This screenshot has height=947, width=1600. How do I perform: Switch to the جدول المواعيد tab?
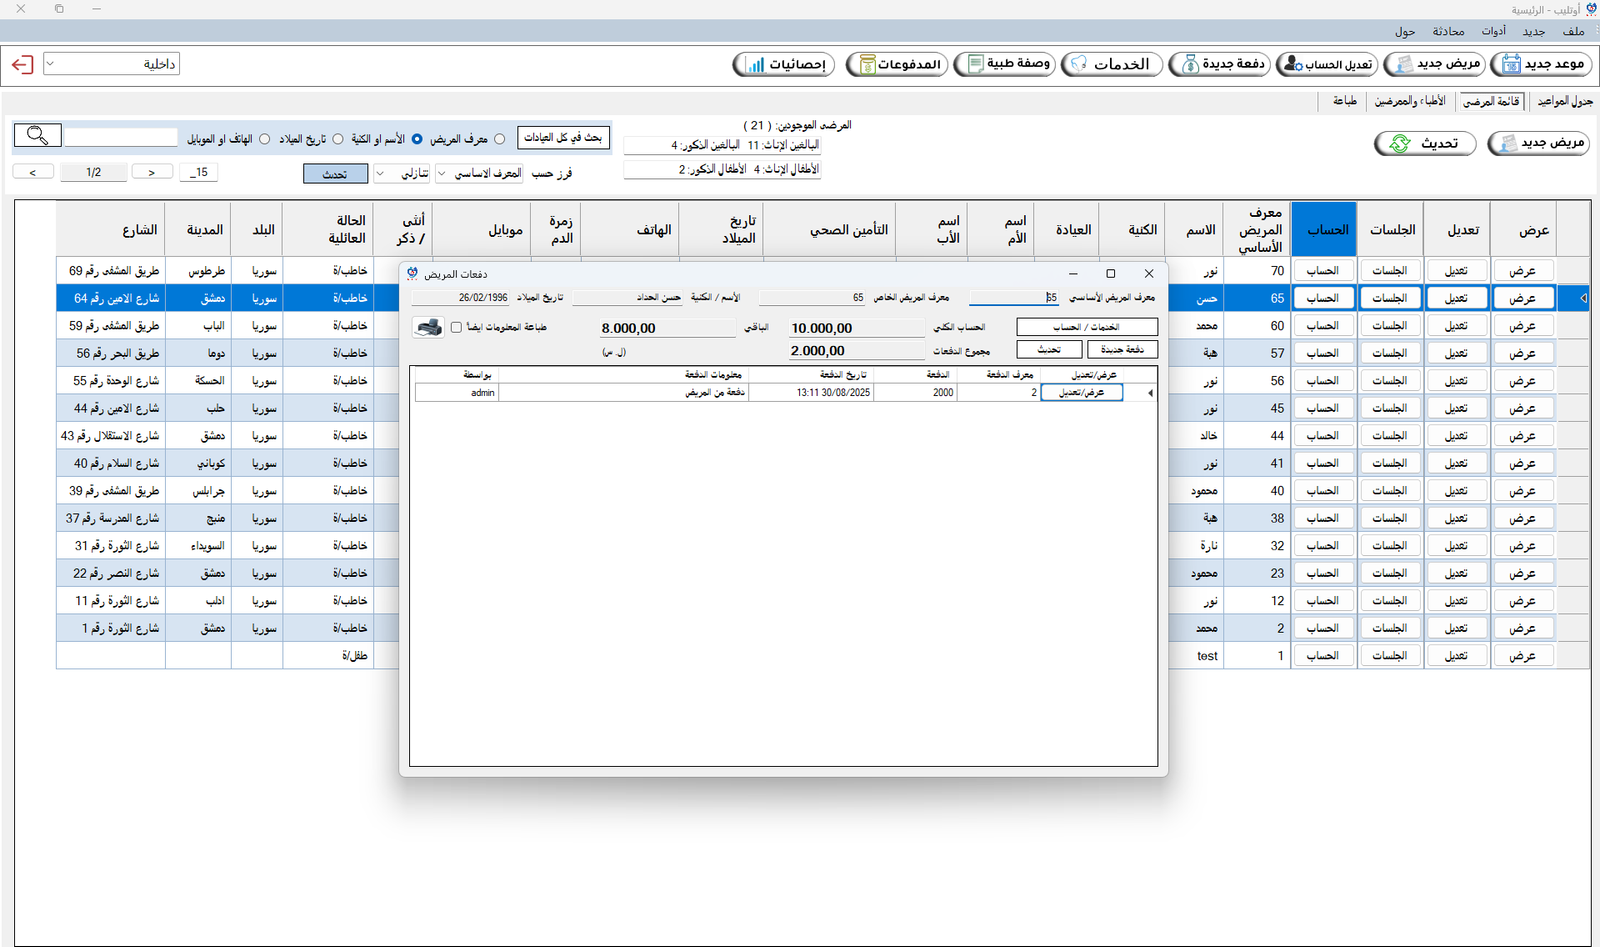pos(1565,101)
